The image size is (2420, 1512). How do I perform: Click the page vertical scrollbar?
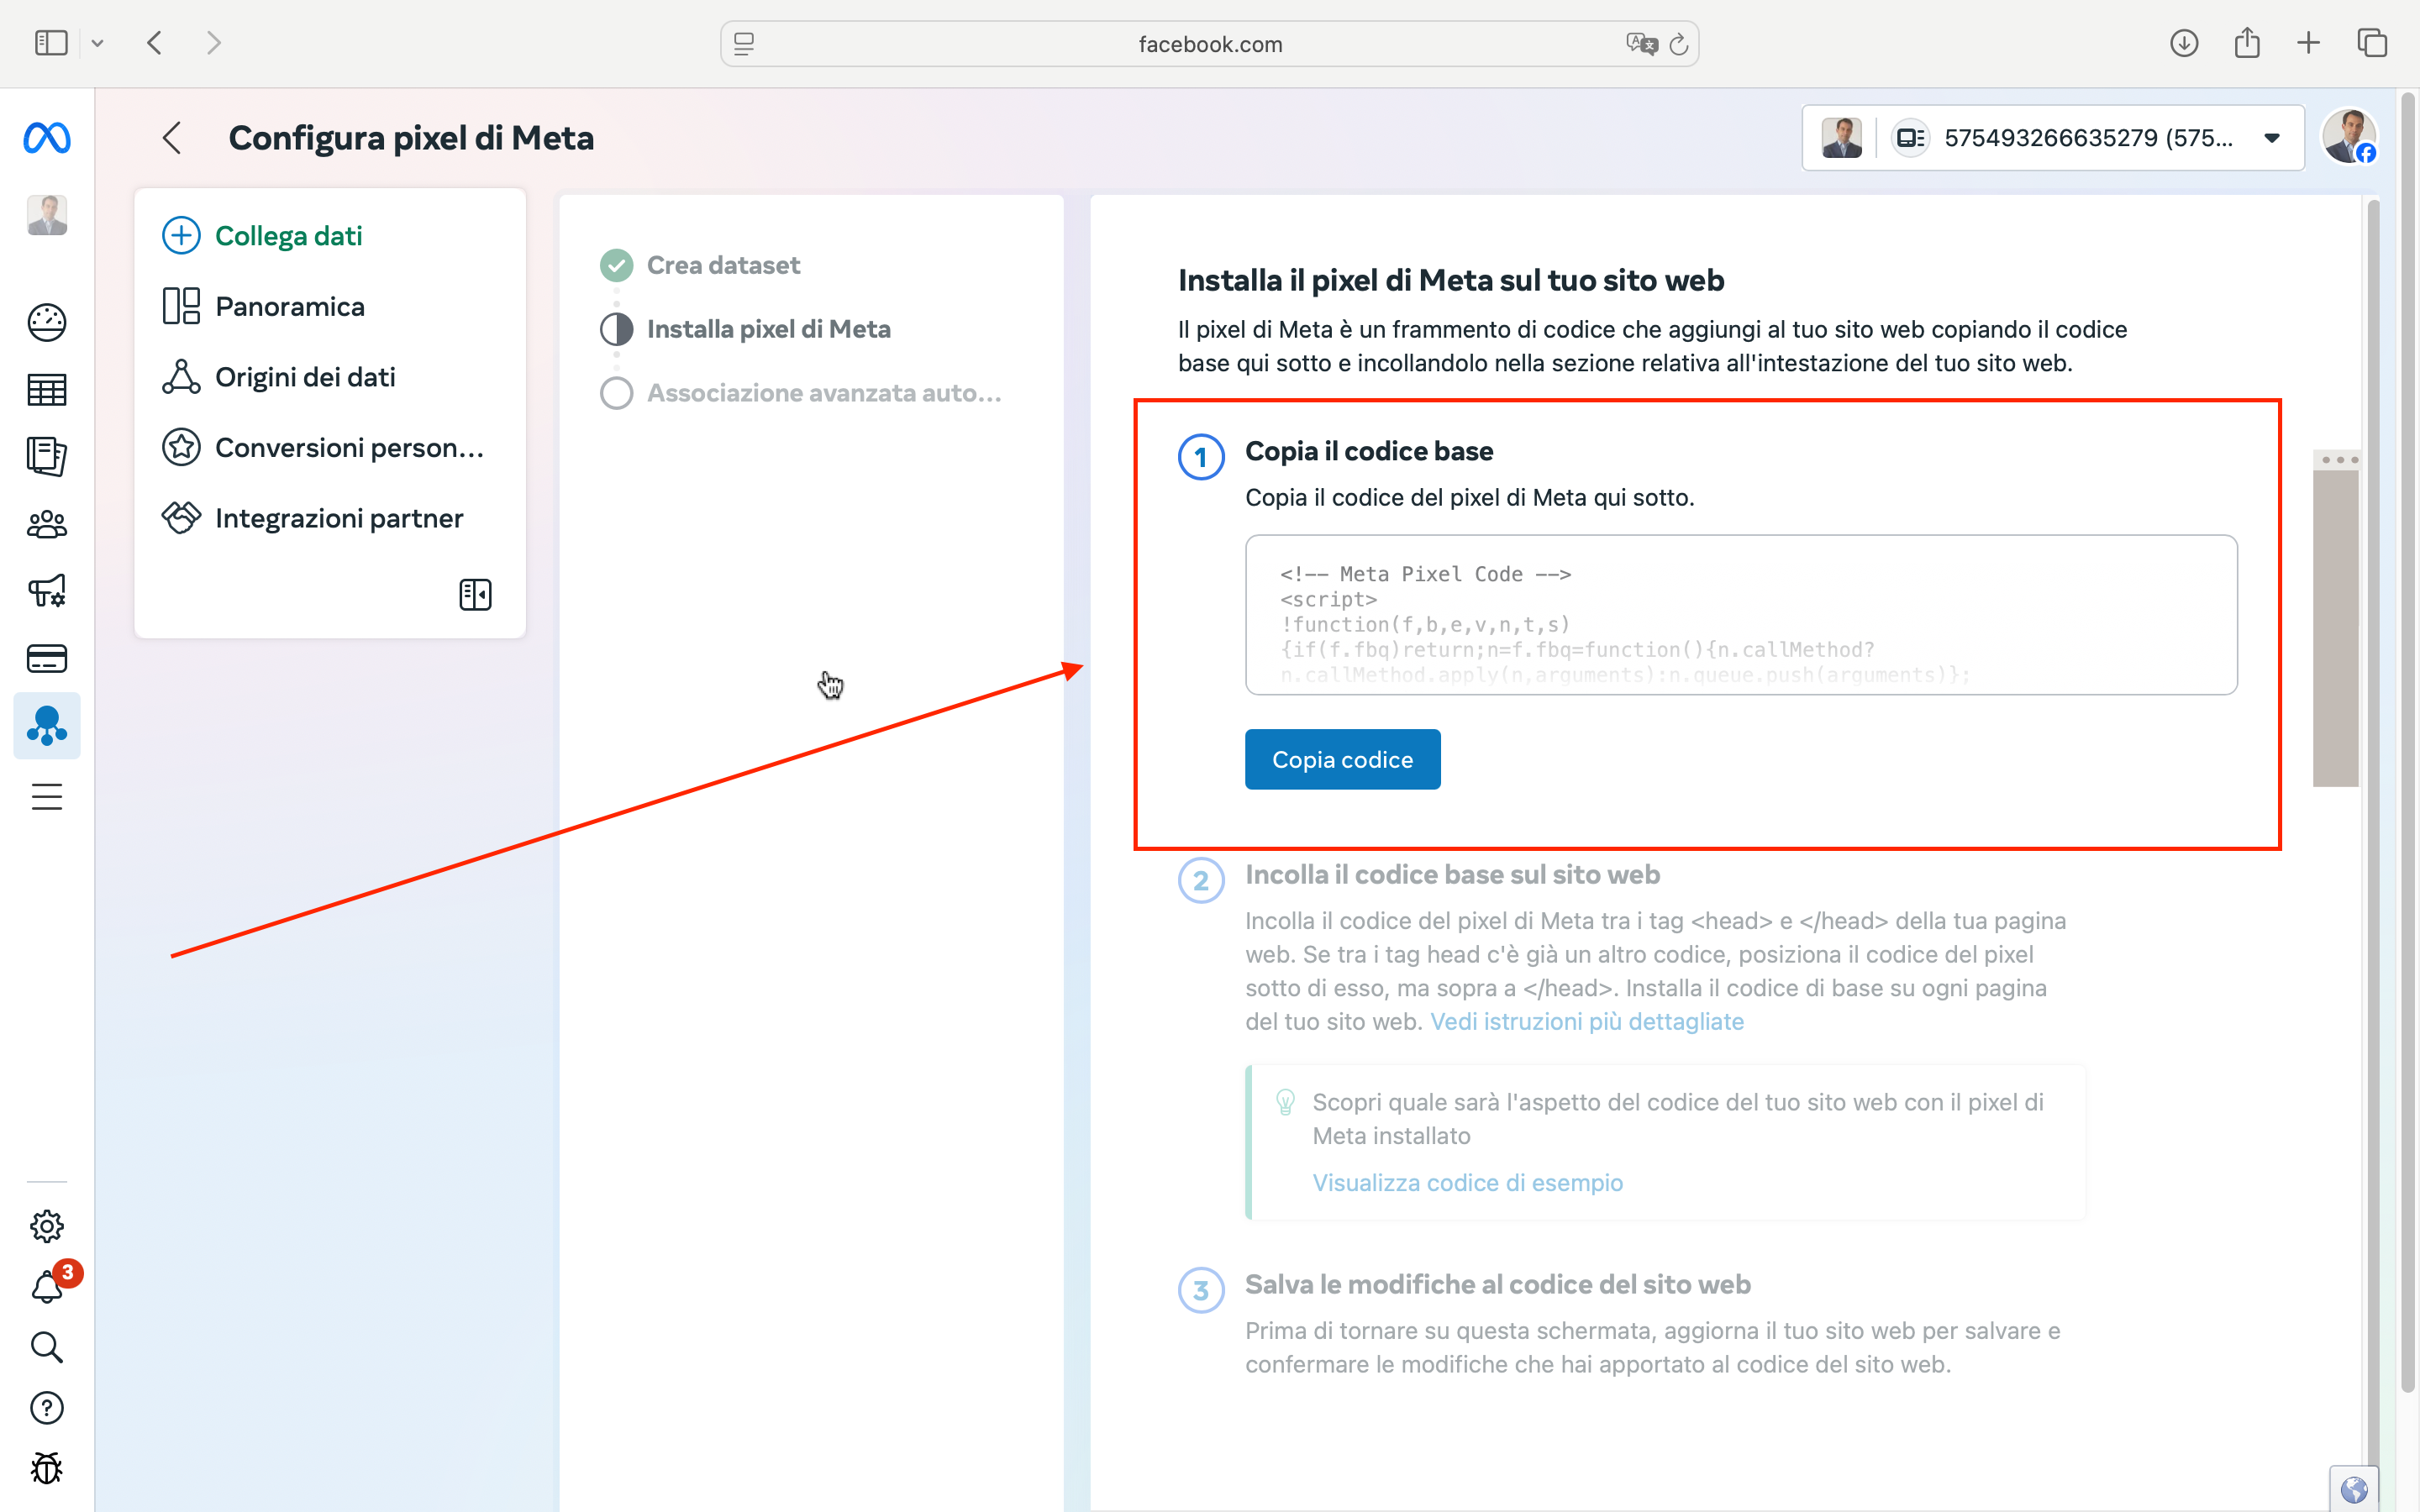2407,740
